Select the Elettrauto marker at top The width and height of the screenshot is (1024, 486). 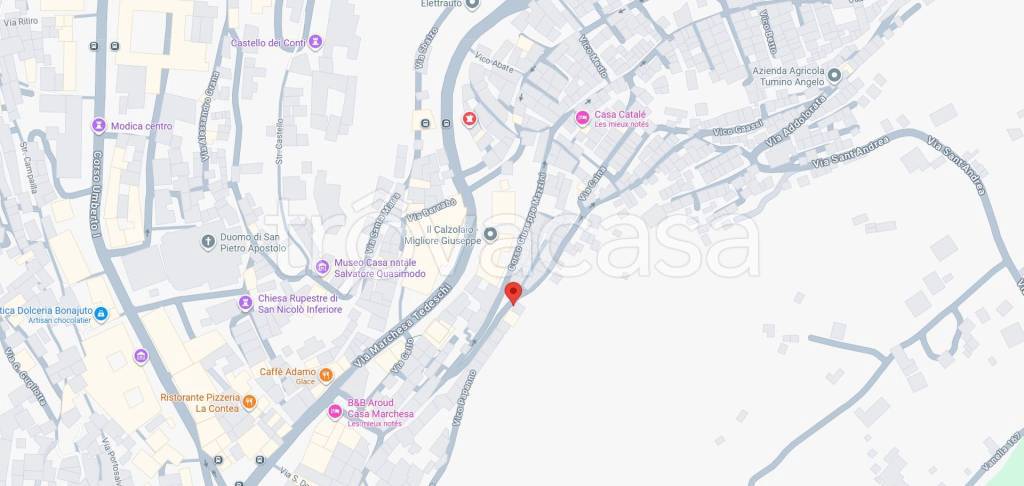pyautogui.click(x=472, y=5)
